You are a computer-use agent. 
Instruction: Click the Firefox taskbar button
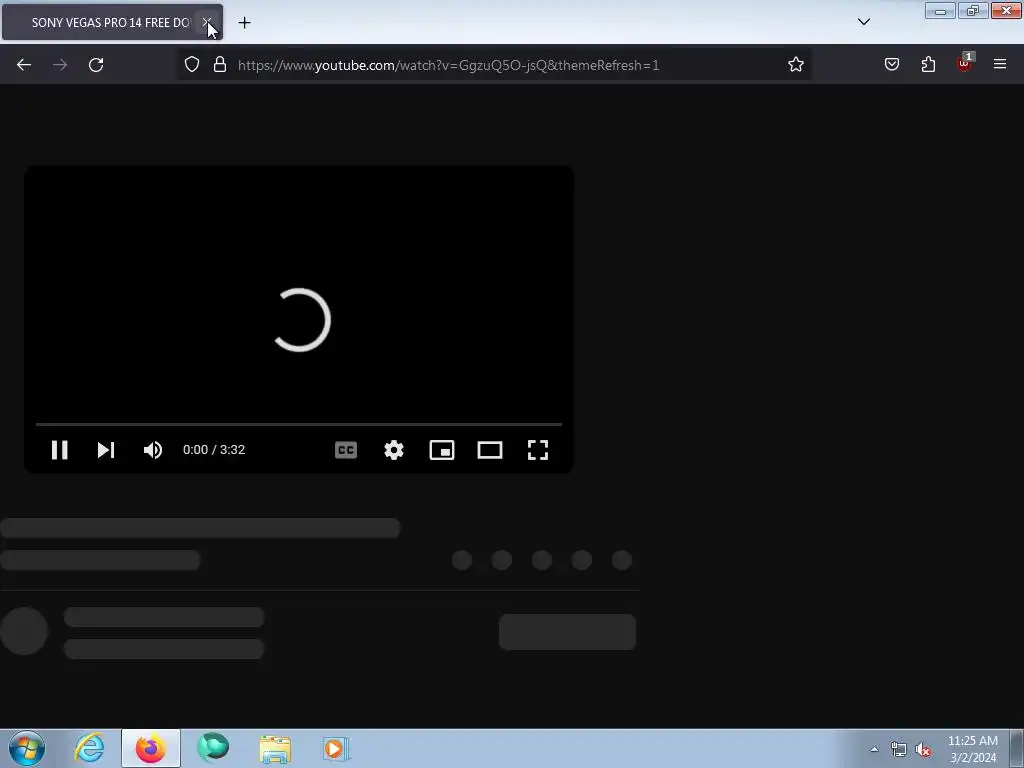coord(151,748)
